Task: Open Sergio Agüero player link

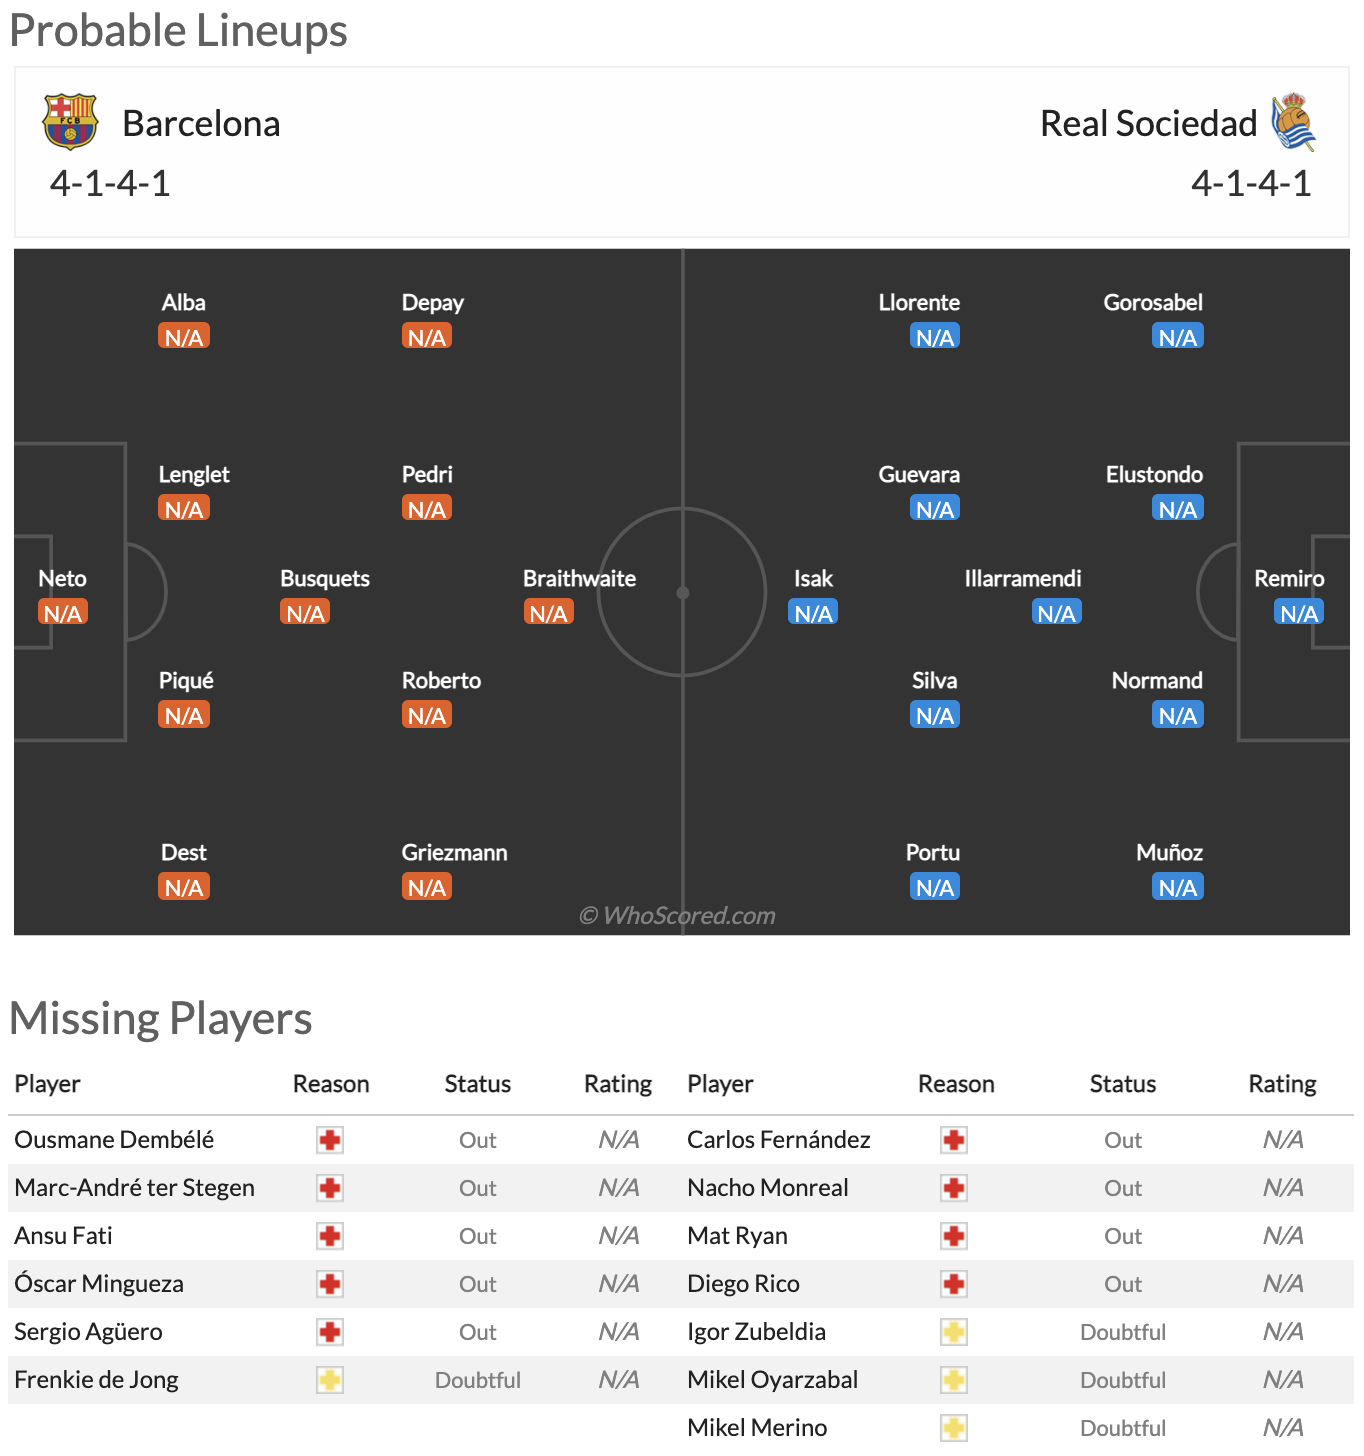Action: [x=88, y=1332]
